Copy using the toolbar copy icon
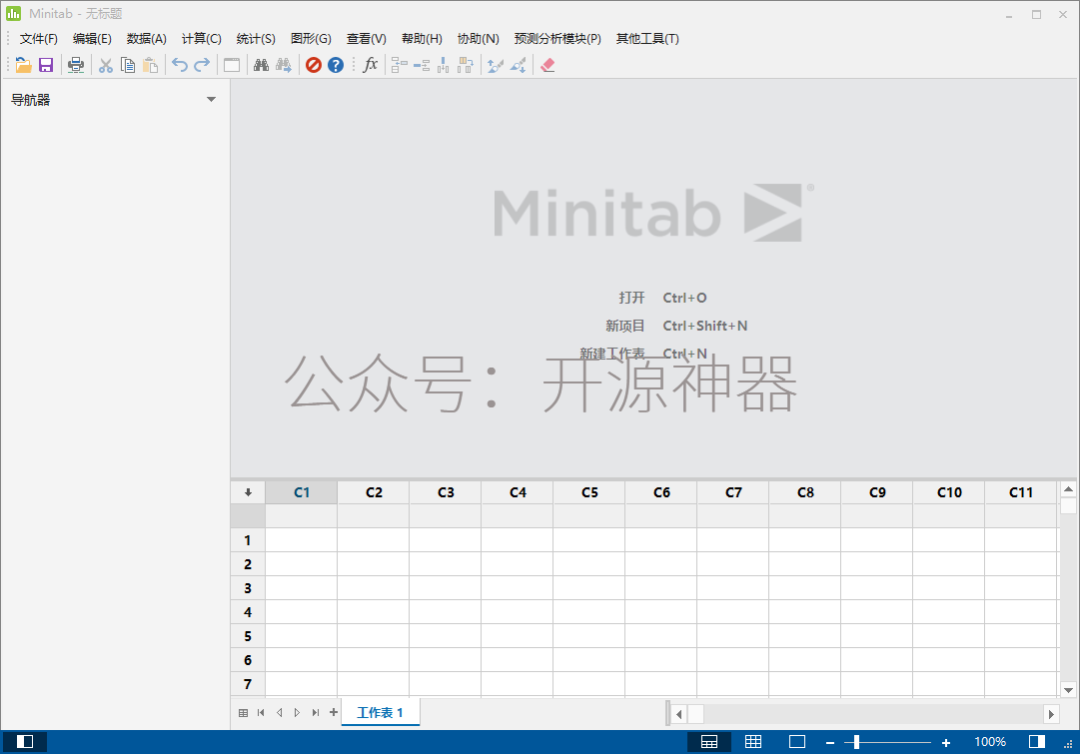1080x754 pixels. point(127,65)
